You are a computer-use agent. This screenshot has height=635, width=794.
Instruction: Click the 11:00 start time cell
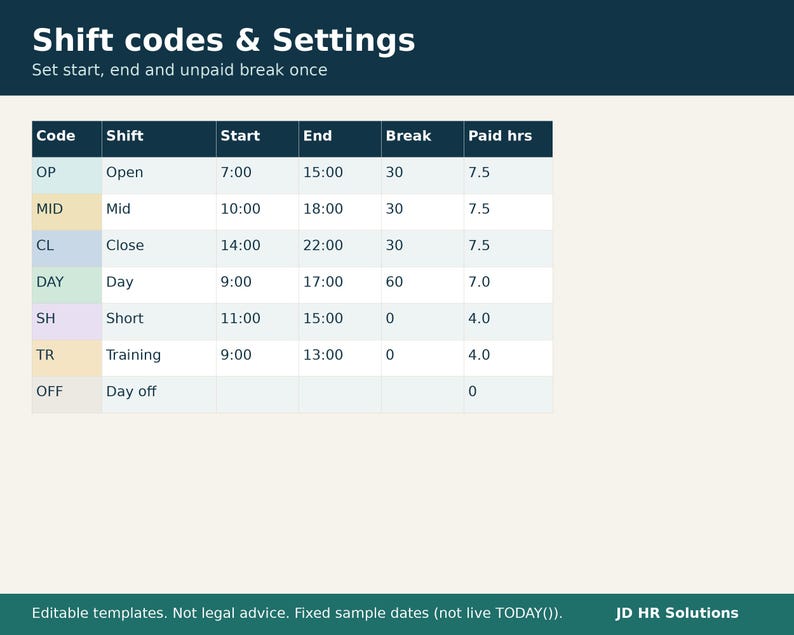(x=257, y=321)
